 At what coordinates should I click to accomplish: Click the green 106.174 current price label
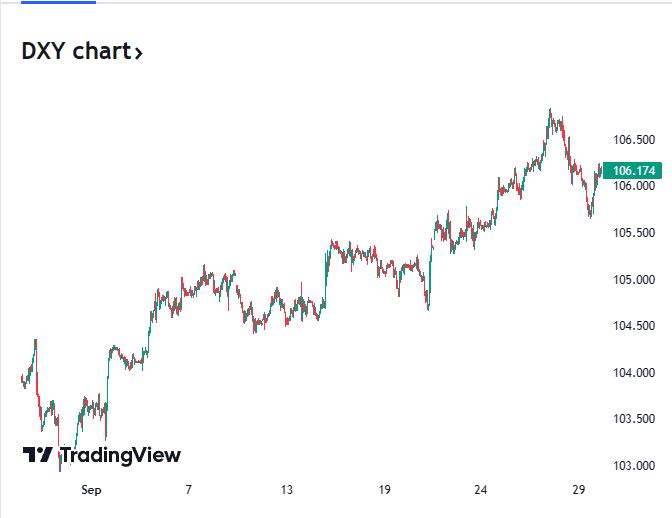click(633, 171)
